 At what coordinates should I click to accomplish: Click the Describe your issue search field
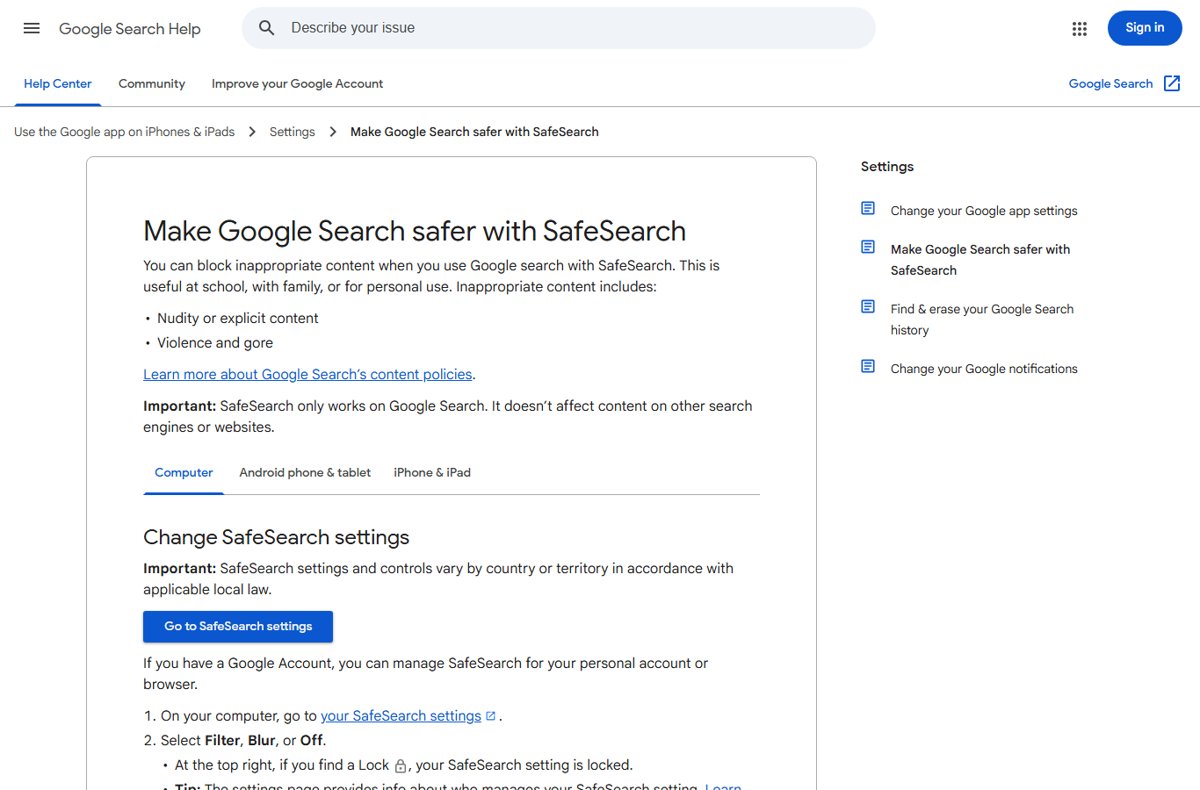(558, 28)
